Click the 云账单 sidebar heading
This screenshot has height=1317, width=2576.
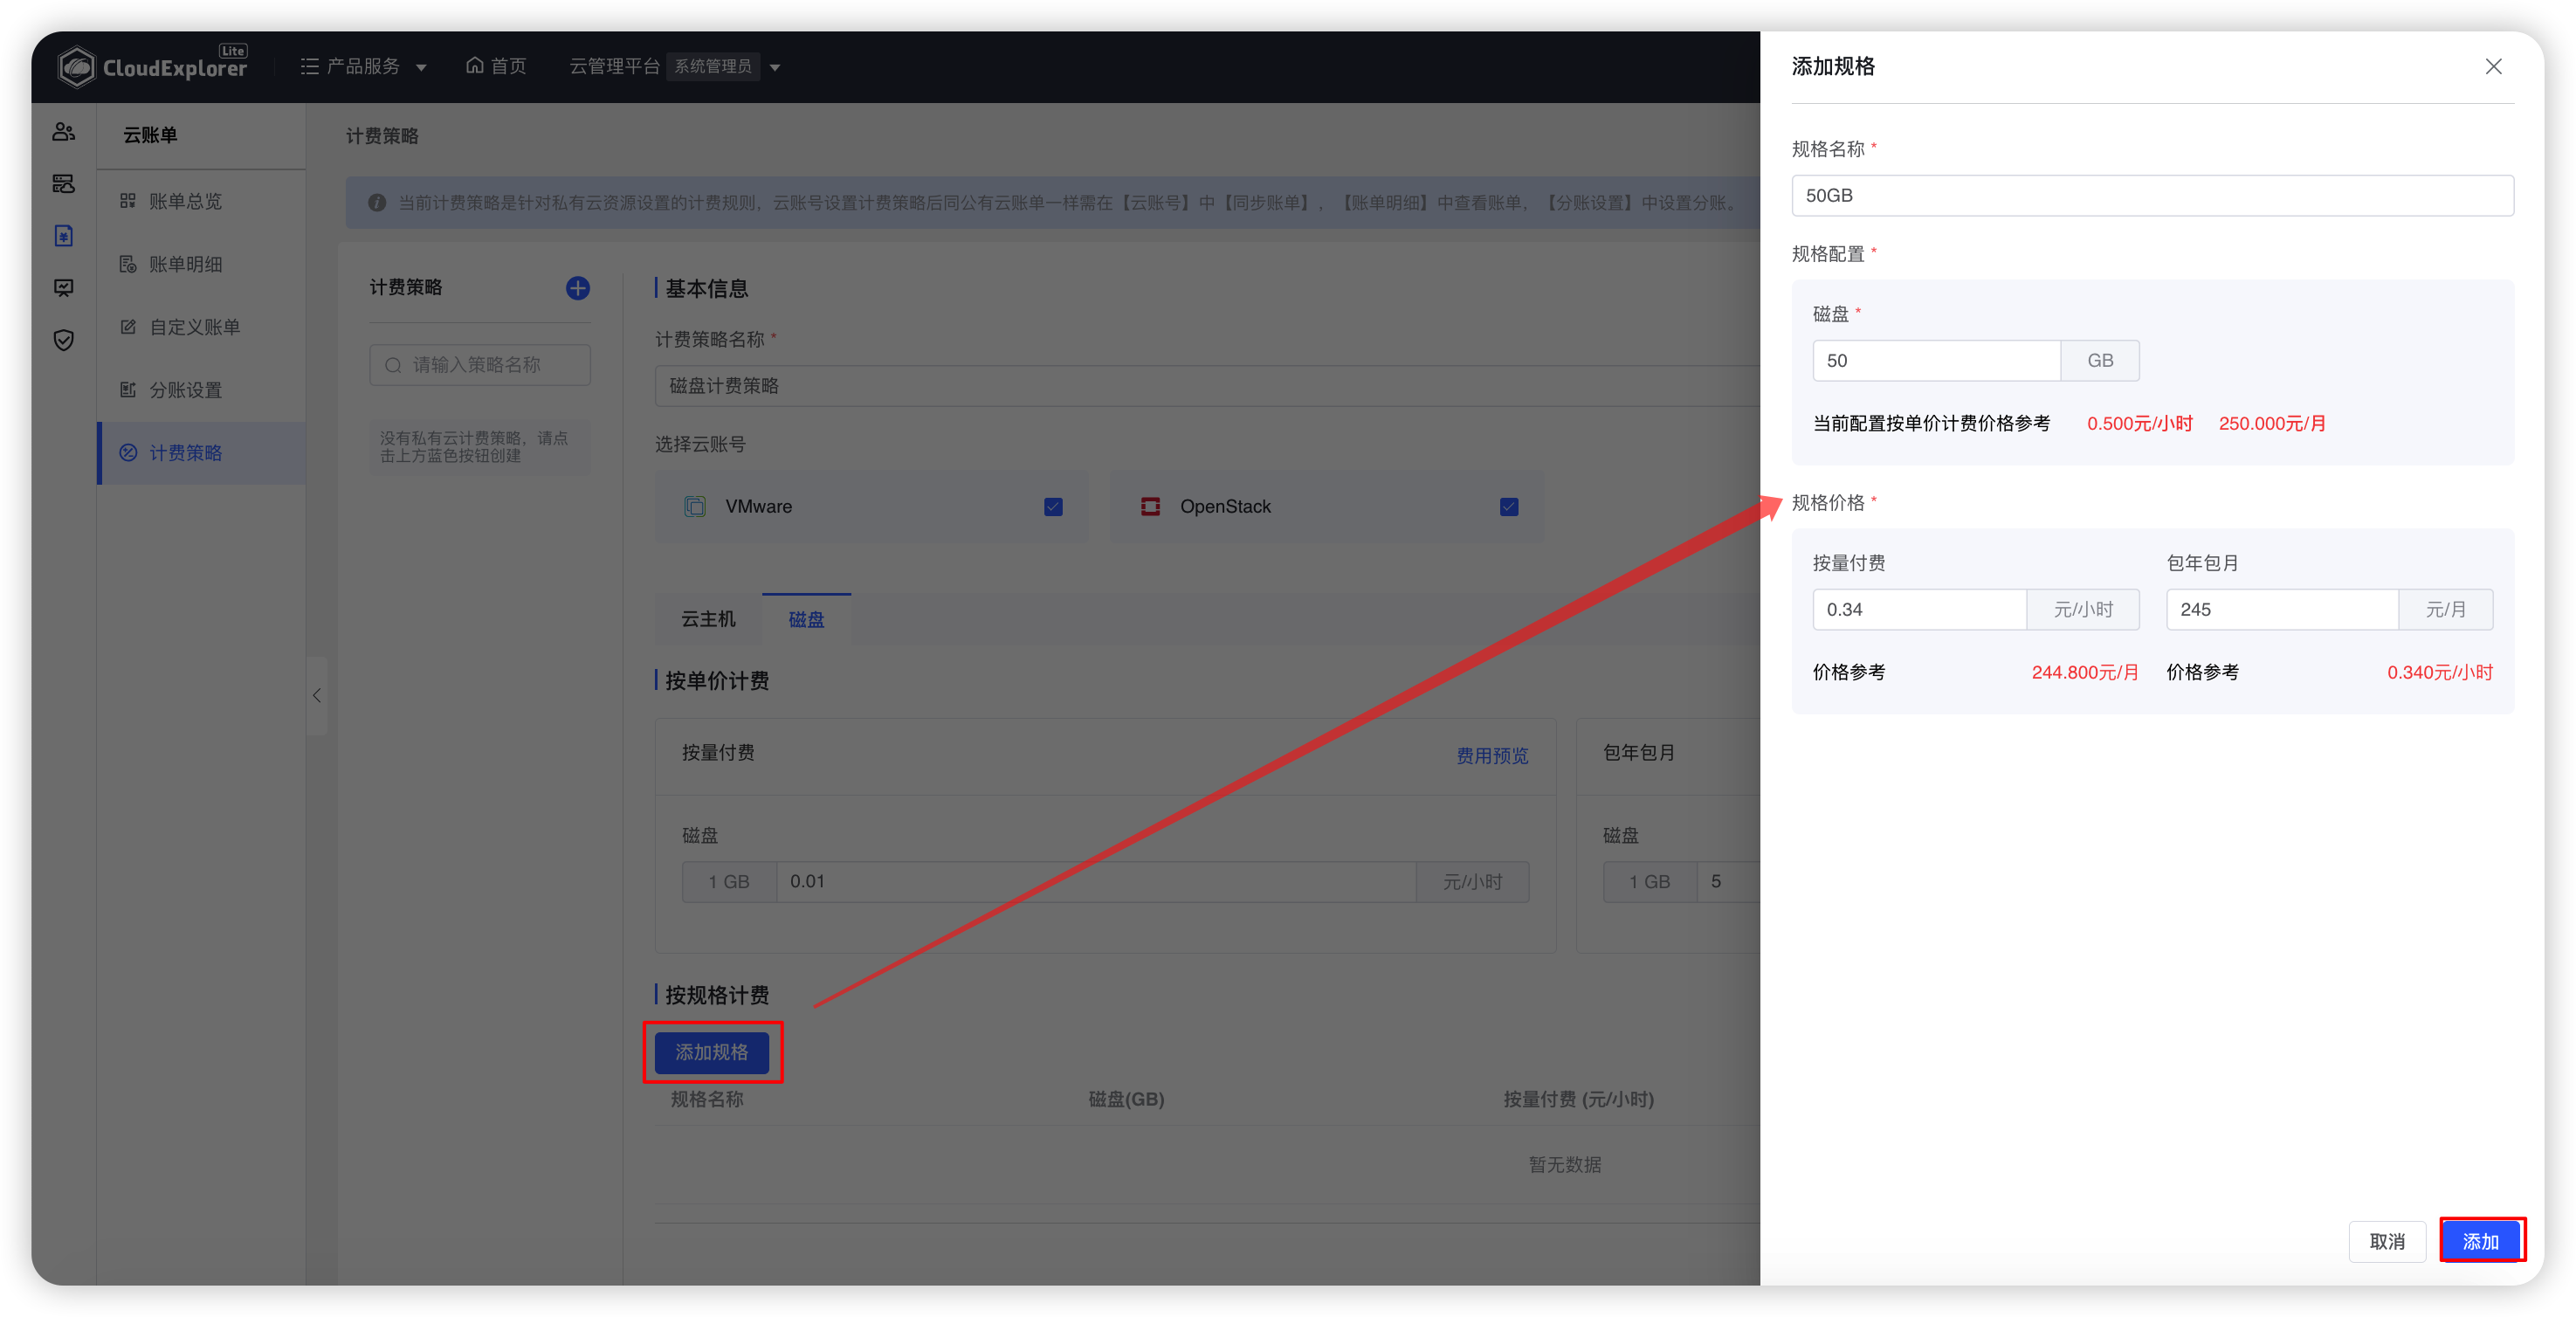(x=150, y=135)
